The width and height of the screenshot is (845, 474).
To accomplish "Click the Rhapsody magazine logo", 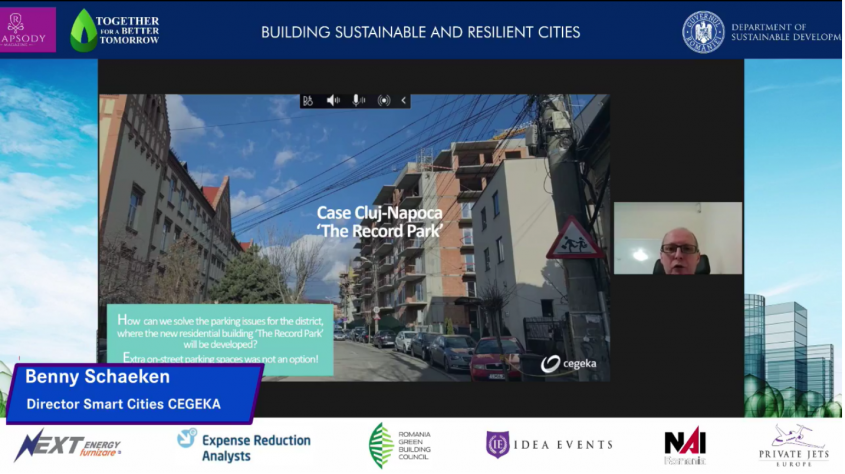I will pyautogui.click(x=27, y=30).
